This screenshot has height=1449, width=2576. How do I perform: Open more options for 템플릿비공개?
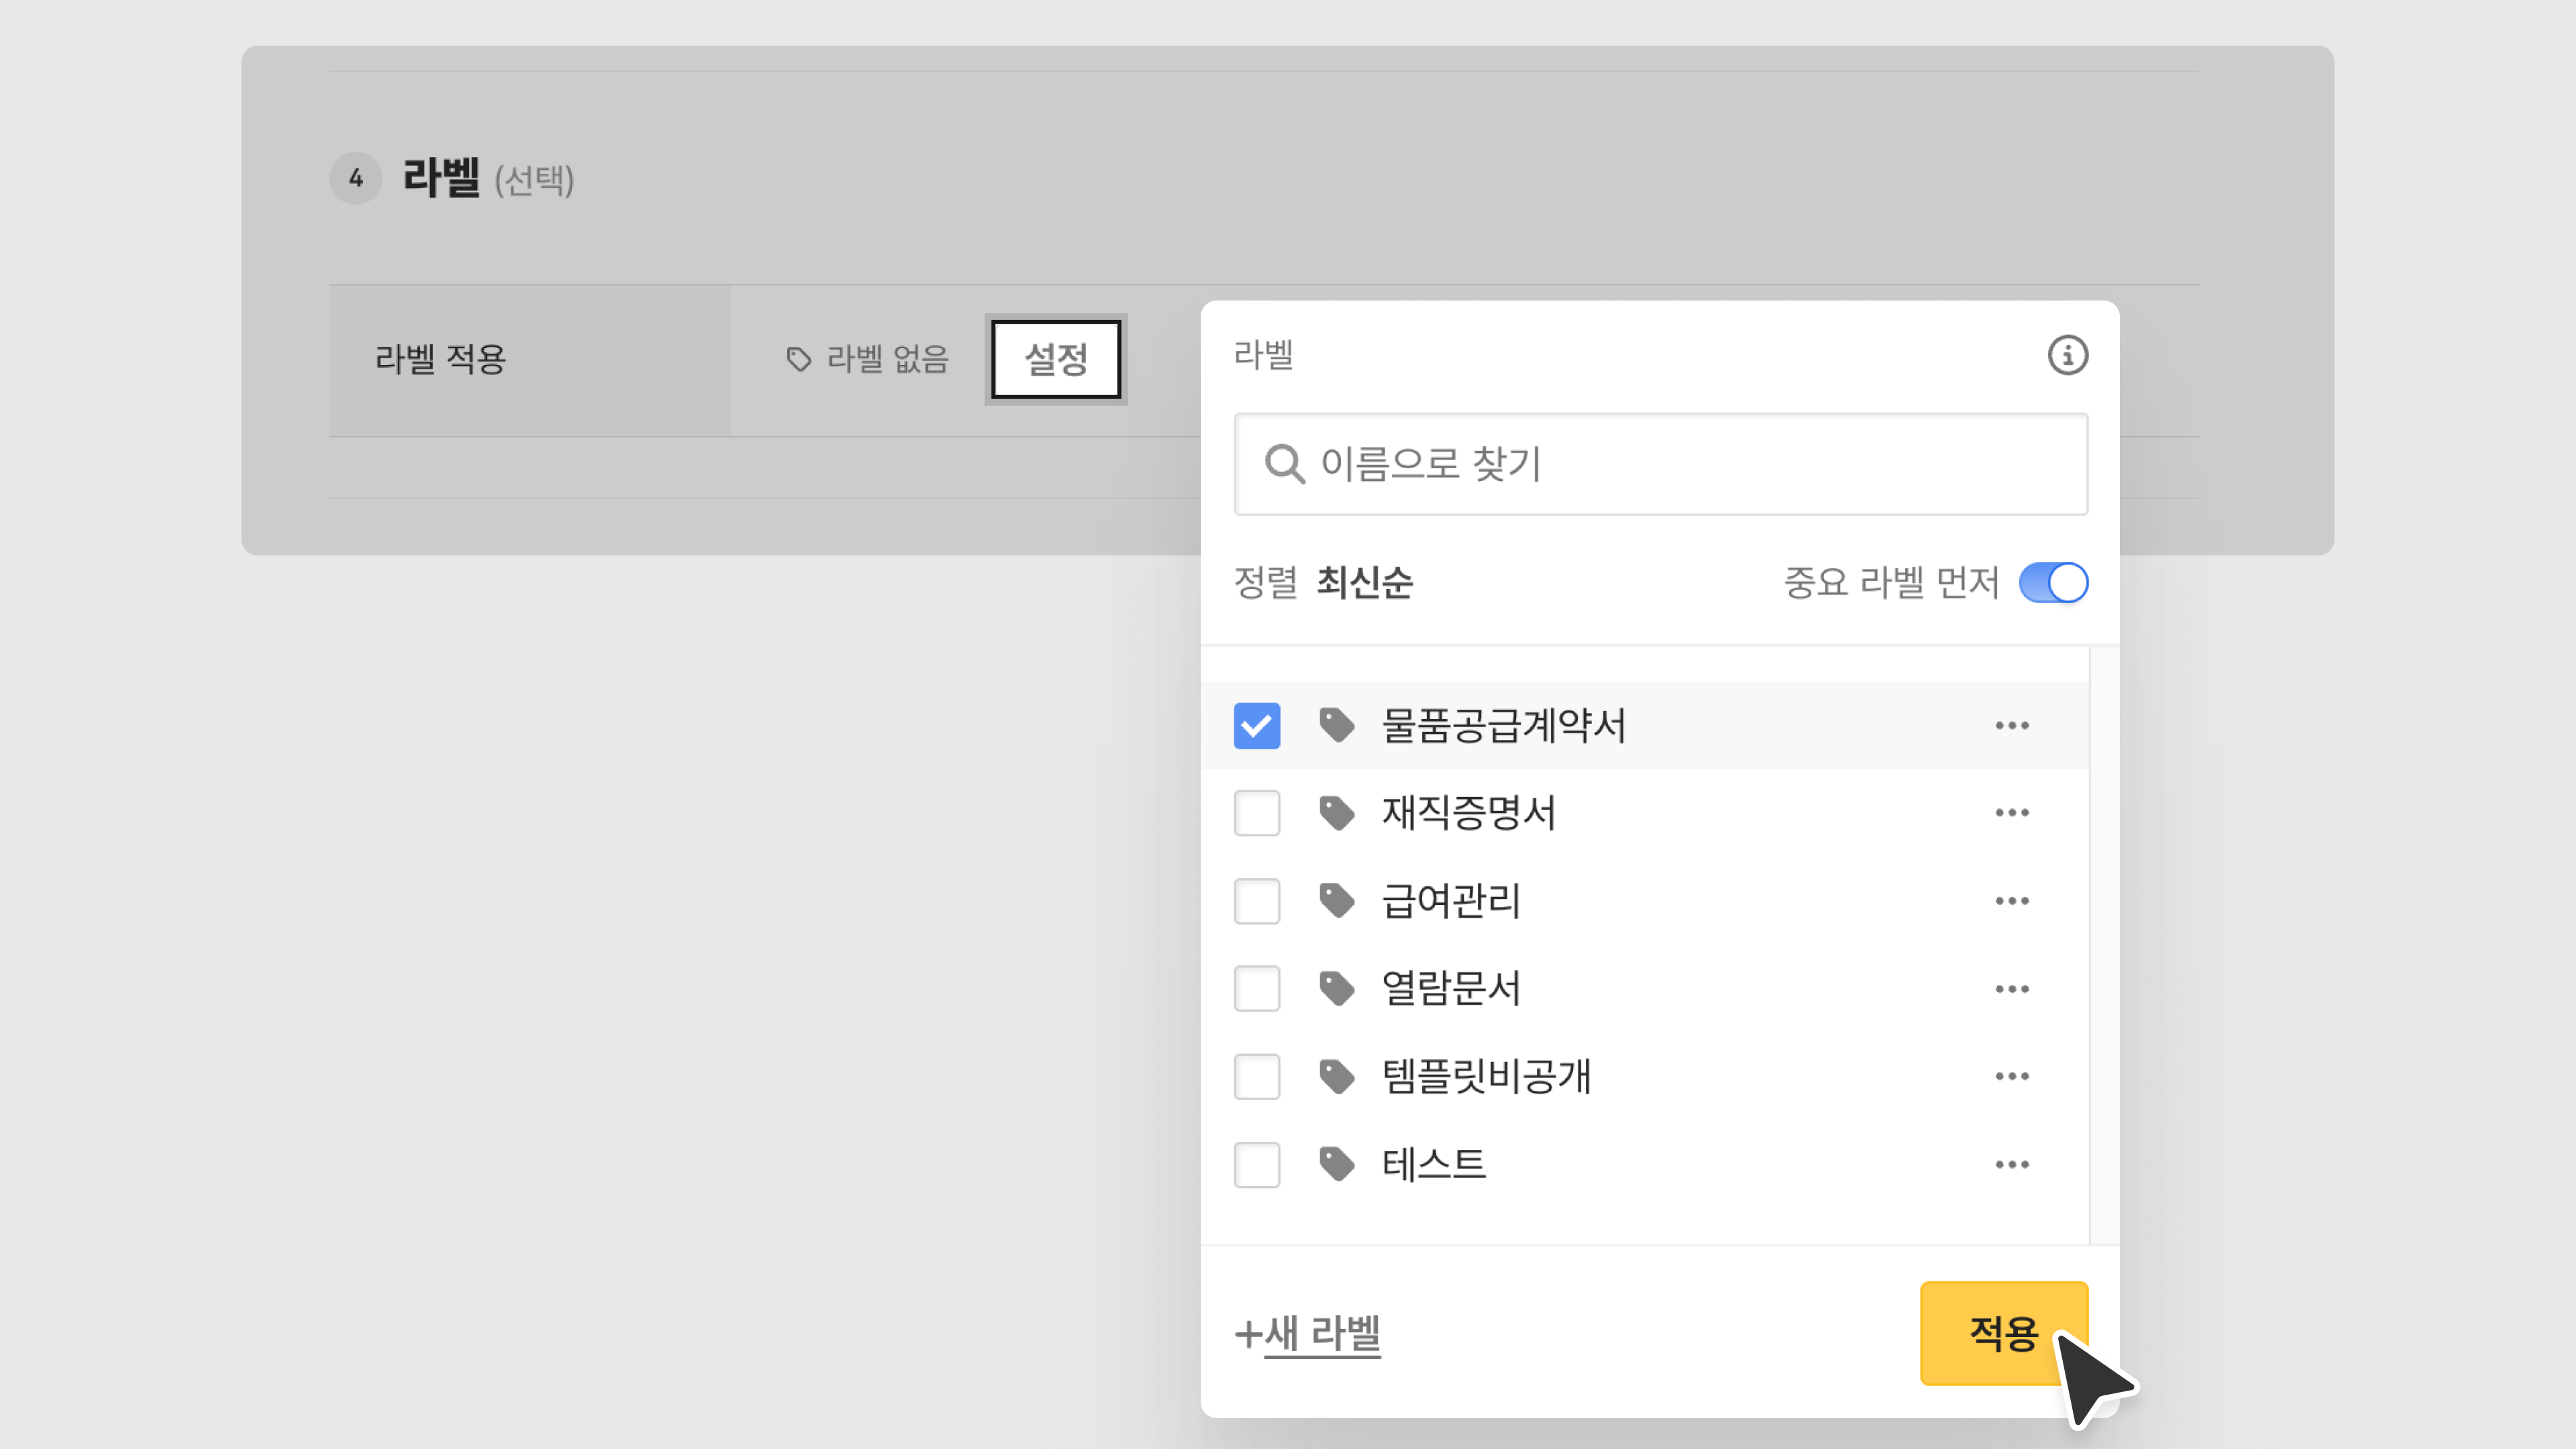pos(2011,1076)
